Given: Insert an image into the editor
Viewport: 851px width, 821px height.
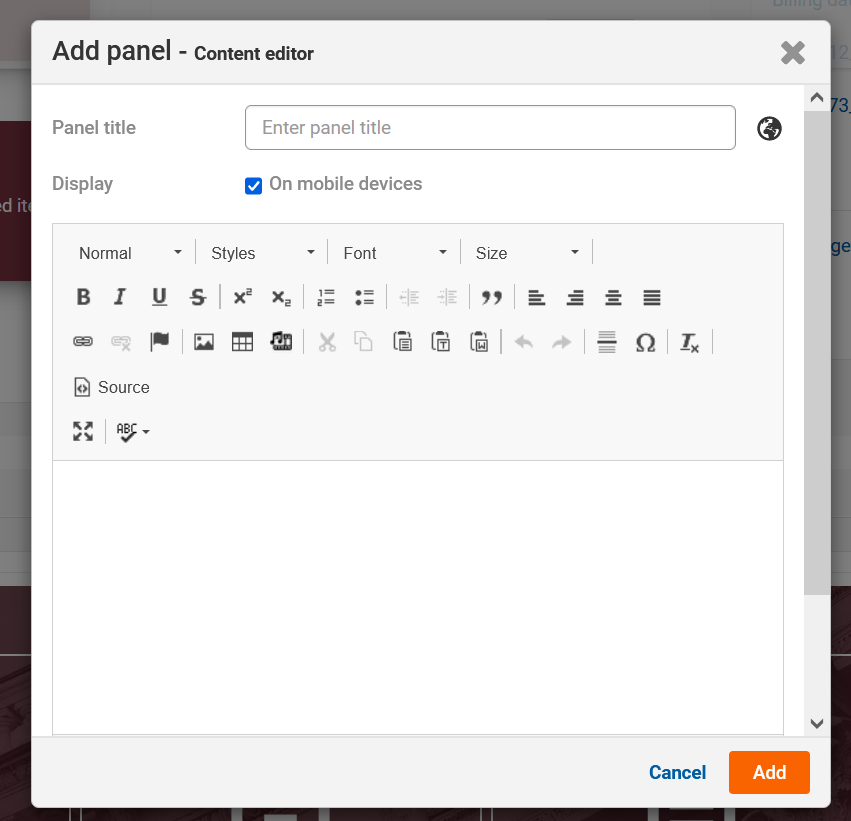Looking at the screenshot, I should [204, 342].
